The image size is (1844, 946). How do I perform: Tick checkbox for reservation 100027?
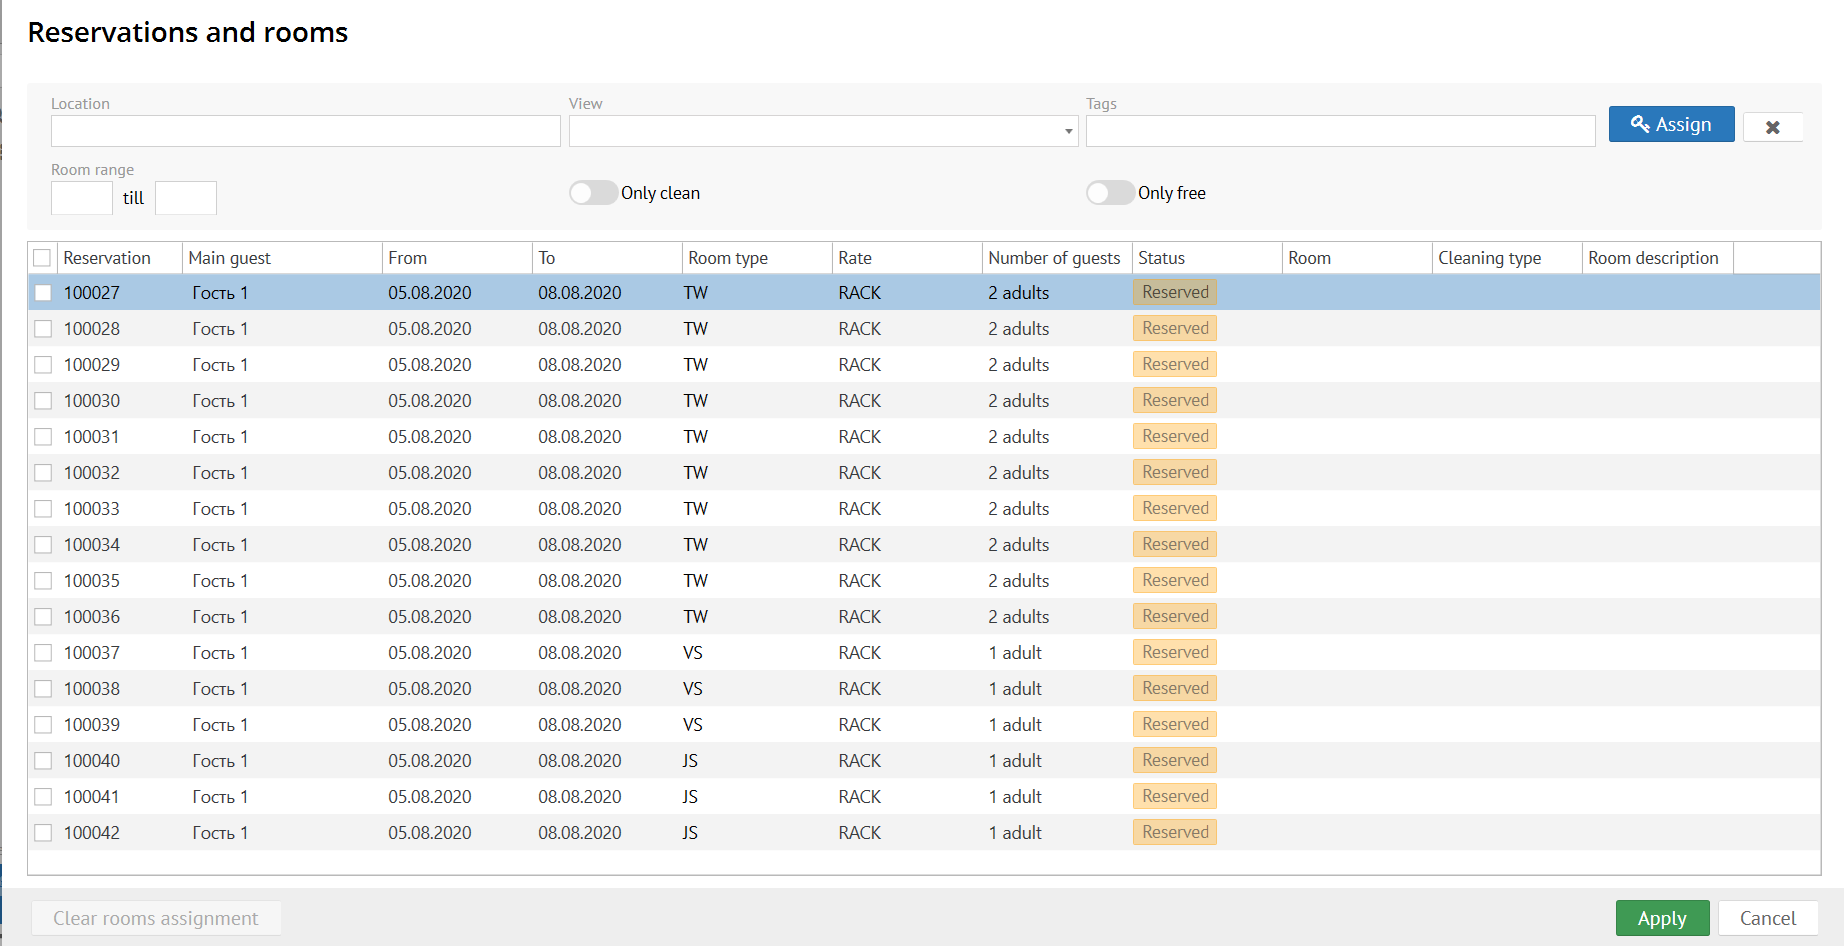(x=43, y=293)
